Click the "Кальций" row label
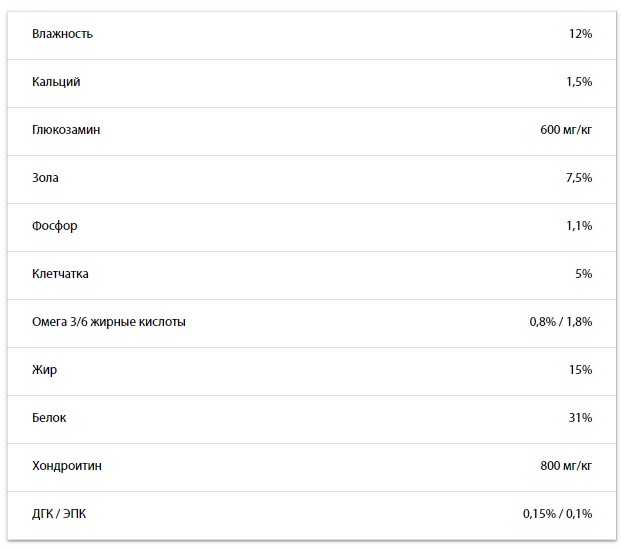621x549 pixels. pos(56,82)
